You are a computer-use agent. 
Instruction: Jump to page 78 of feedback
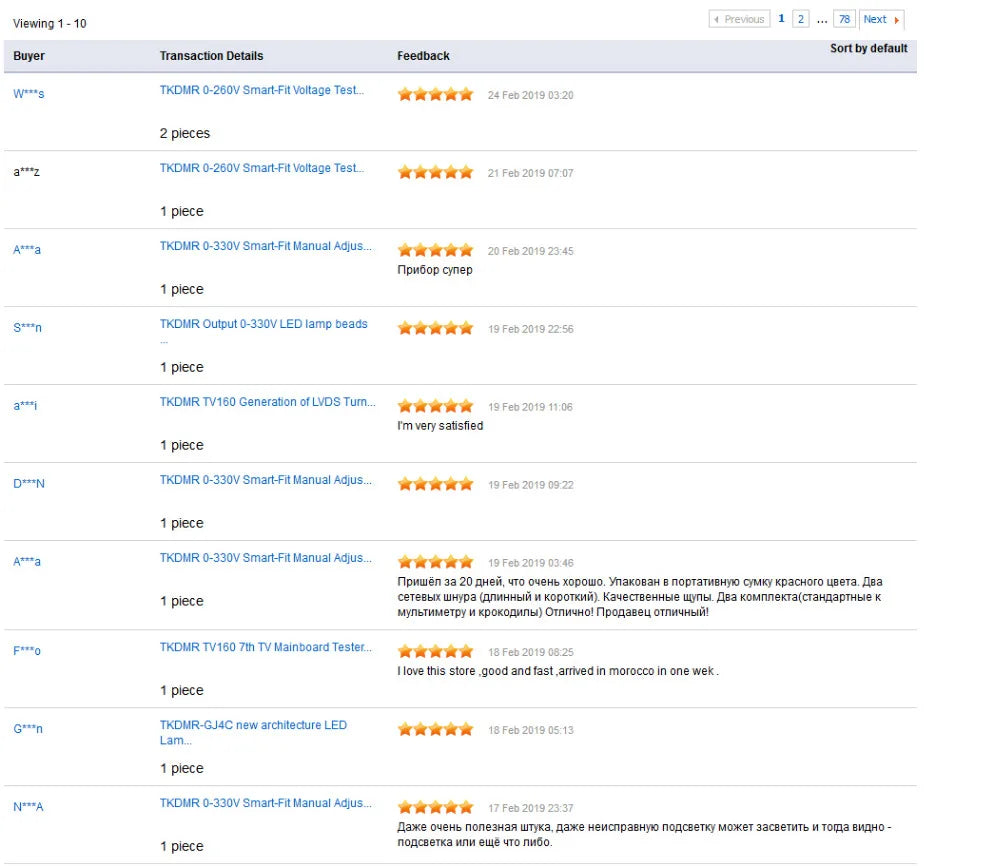845,19
